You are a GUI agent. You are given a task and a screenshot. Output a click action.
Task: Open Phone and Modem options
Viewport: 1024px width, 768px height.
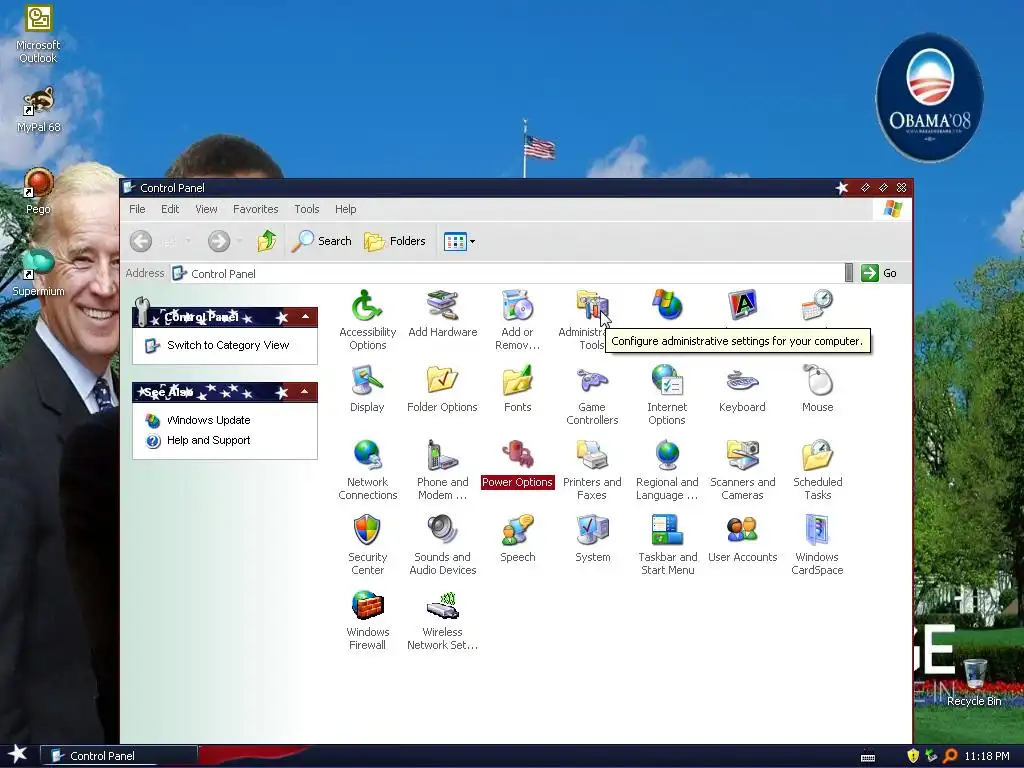tap(443, 470)
